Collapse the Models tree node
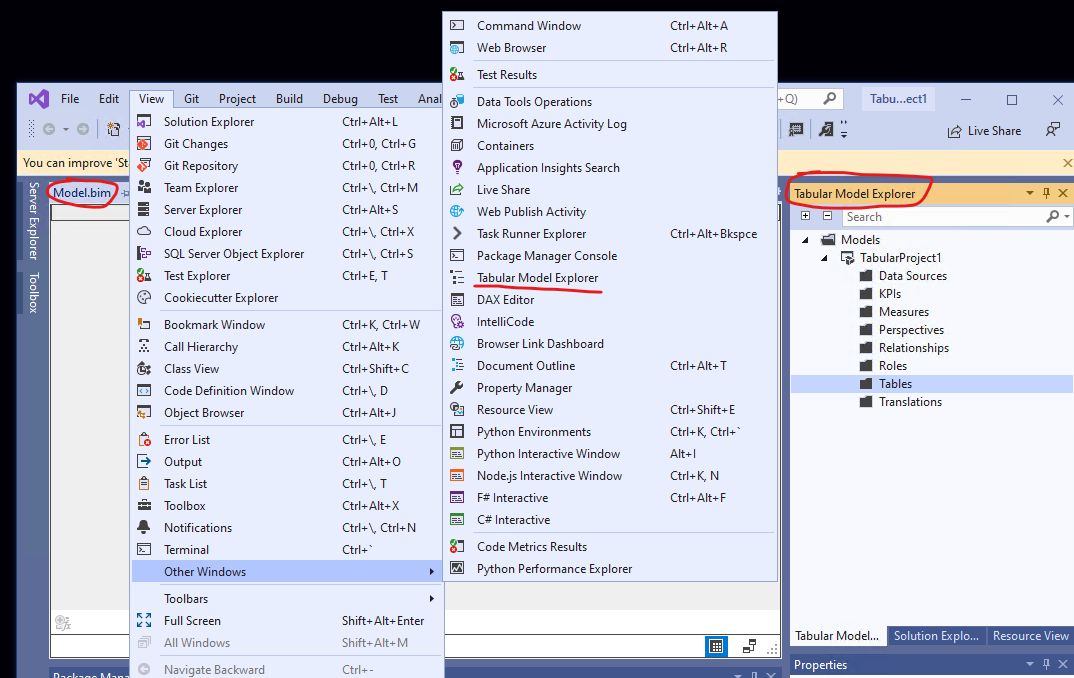Image resolution: width=1074 pixels, height=678 pixels. [806, 240]
